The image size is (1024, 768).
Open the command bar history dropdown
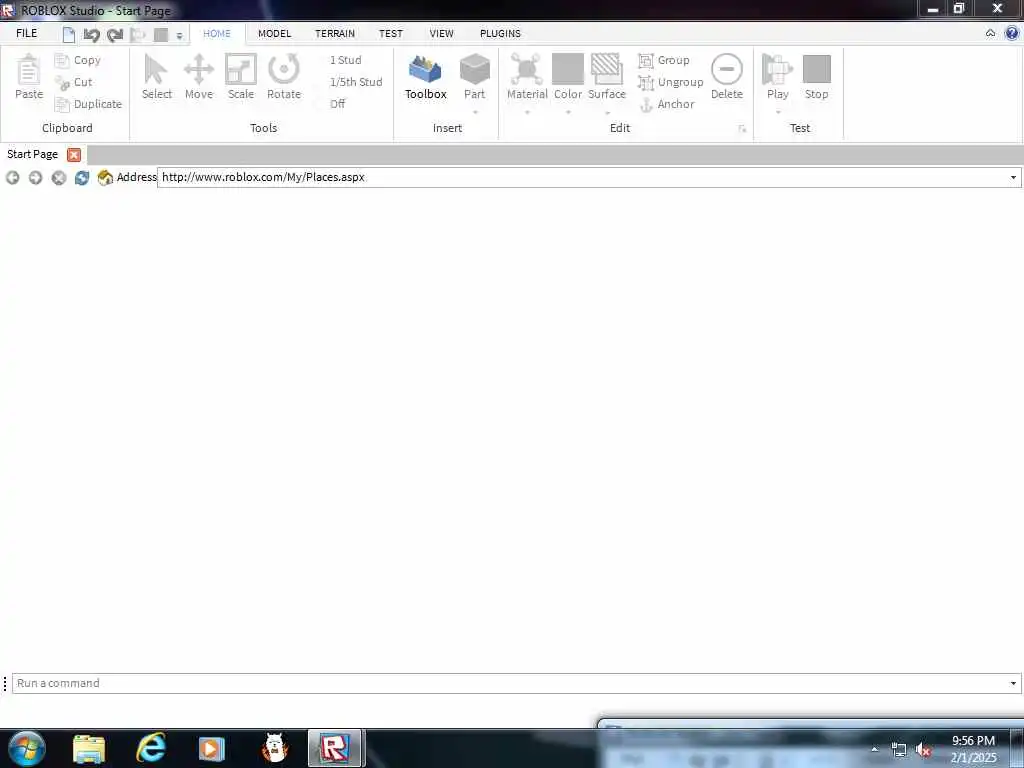point(1013,684)
